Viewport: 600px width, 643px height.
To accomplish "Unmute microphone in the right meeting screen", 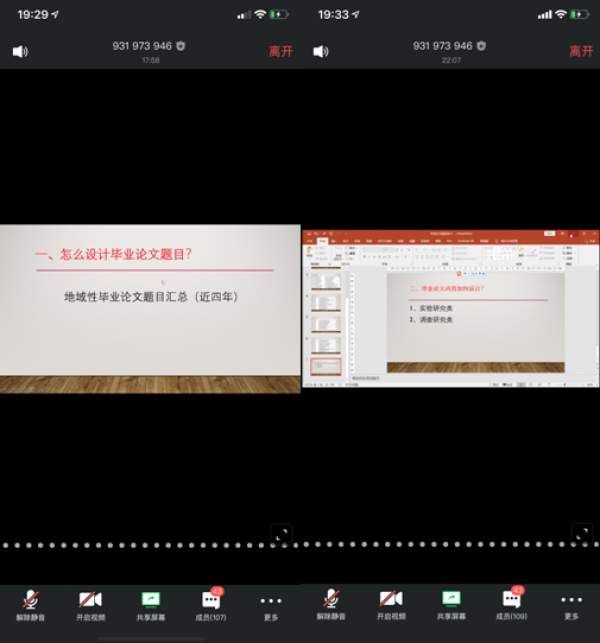I will point(331,601).
